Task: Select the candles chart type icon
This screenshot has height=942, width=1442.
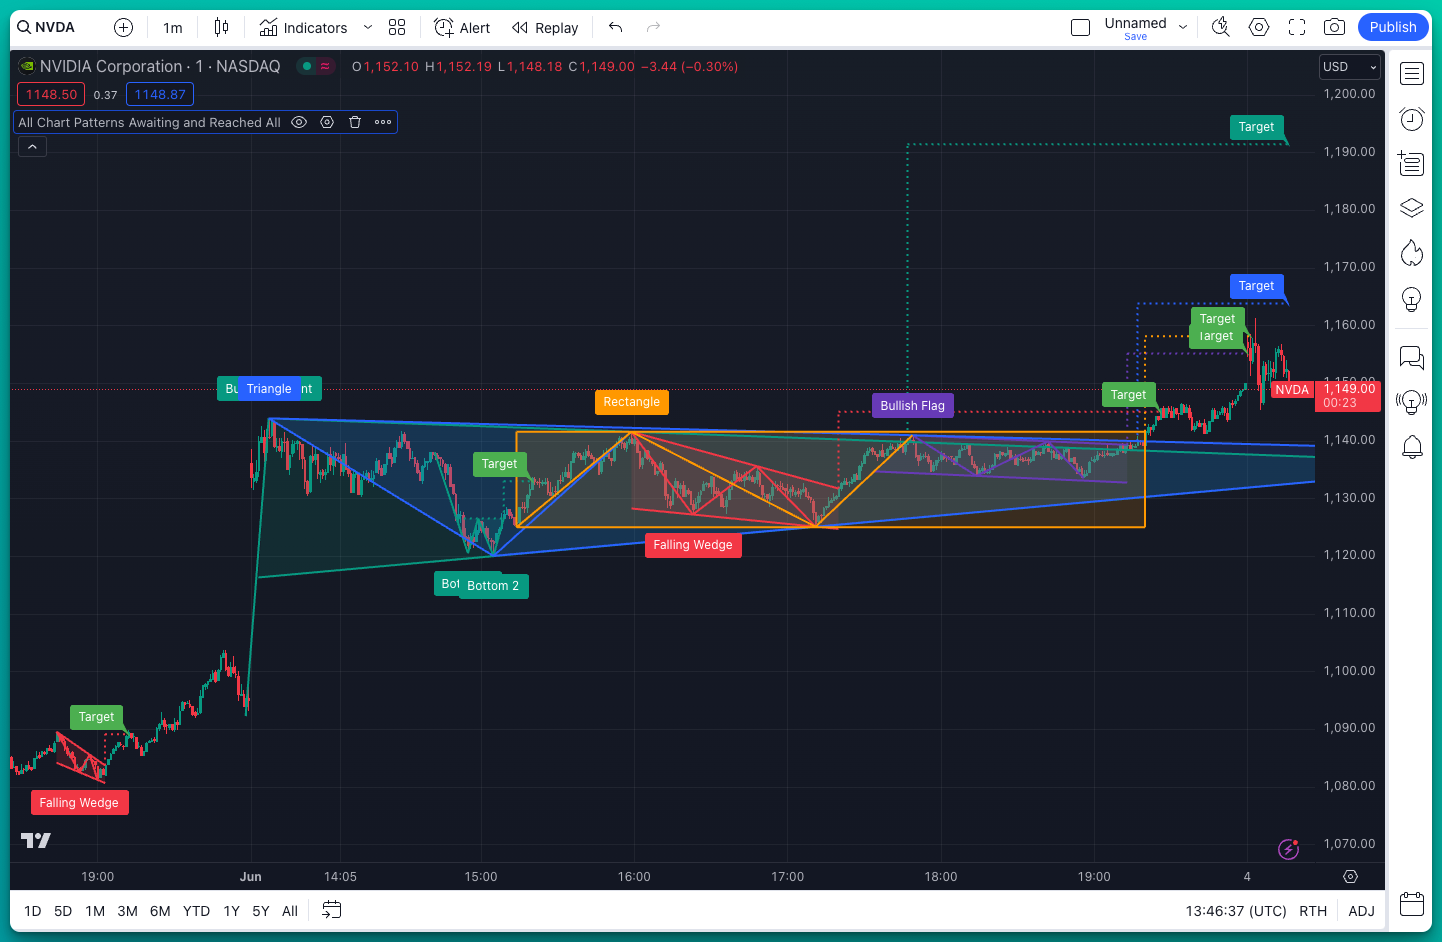Action: (221, 27)
